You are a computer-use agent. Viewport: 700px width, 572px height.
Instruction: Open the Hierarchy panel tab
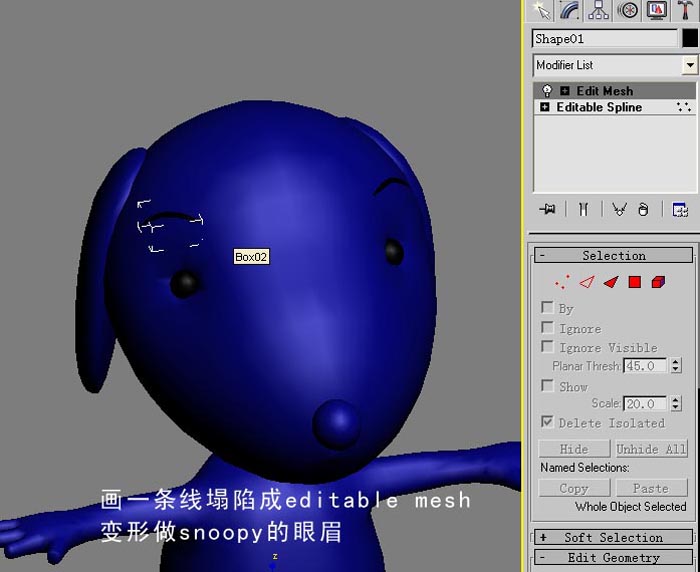pos(599,10)
